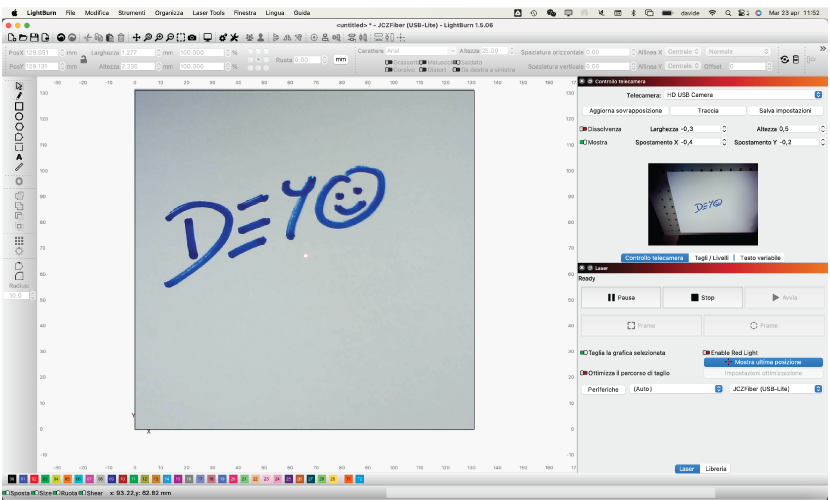Choose the Select arrow tool

pos(19,86)
